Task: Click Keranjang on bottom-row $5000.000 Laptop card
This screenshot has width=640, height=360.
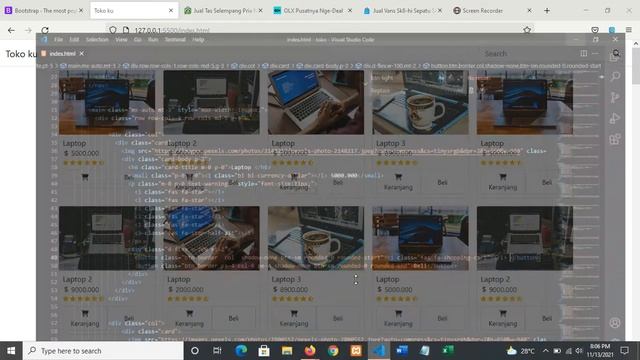Action: [x=398, y=318]
